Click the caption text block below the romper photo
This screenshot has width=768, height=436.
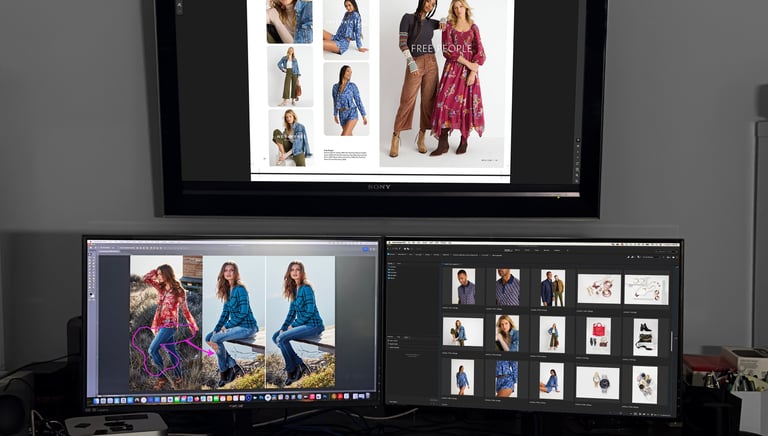345,155
